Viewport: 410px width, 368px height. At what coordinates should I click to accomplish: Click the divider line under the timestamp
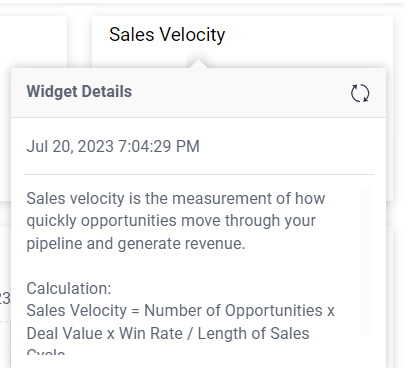click(199, 174)
